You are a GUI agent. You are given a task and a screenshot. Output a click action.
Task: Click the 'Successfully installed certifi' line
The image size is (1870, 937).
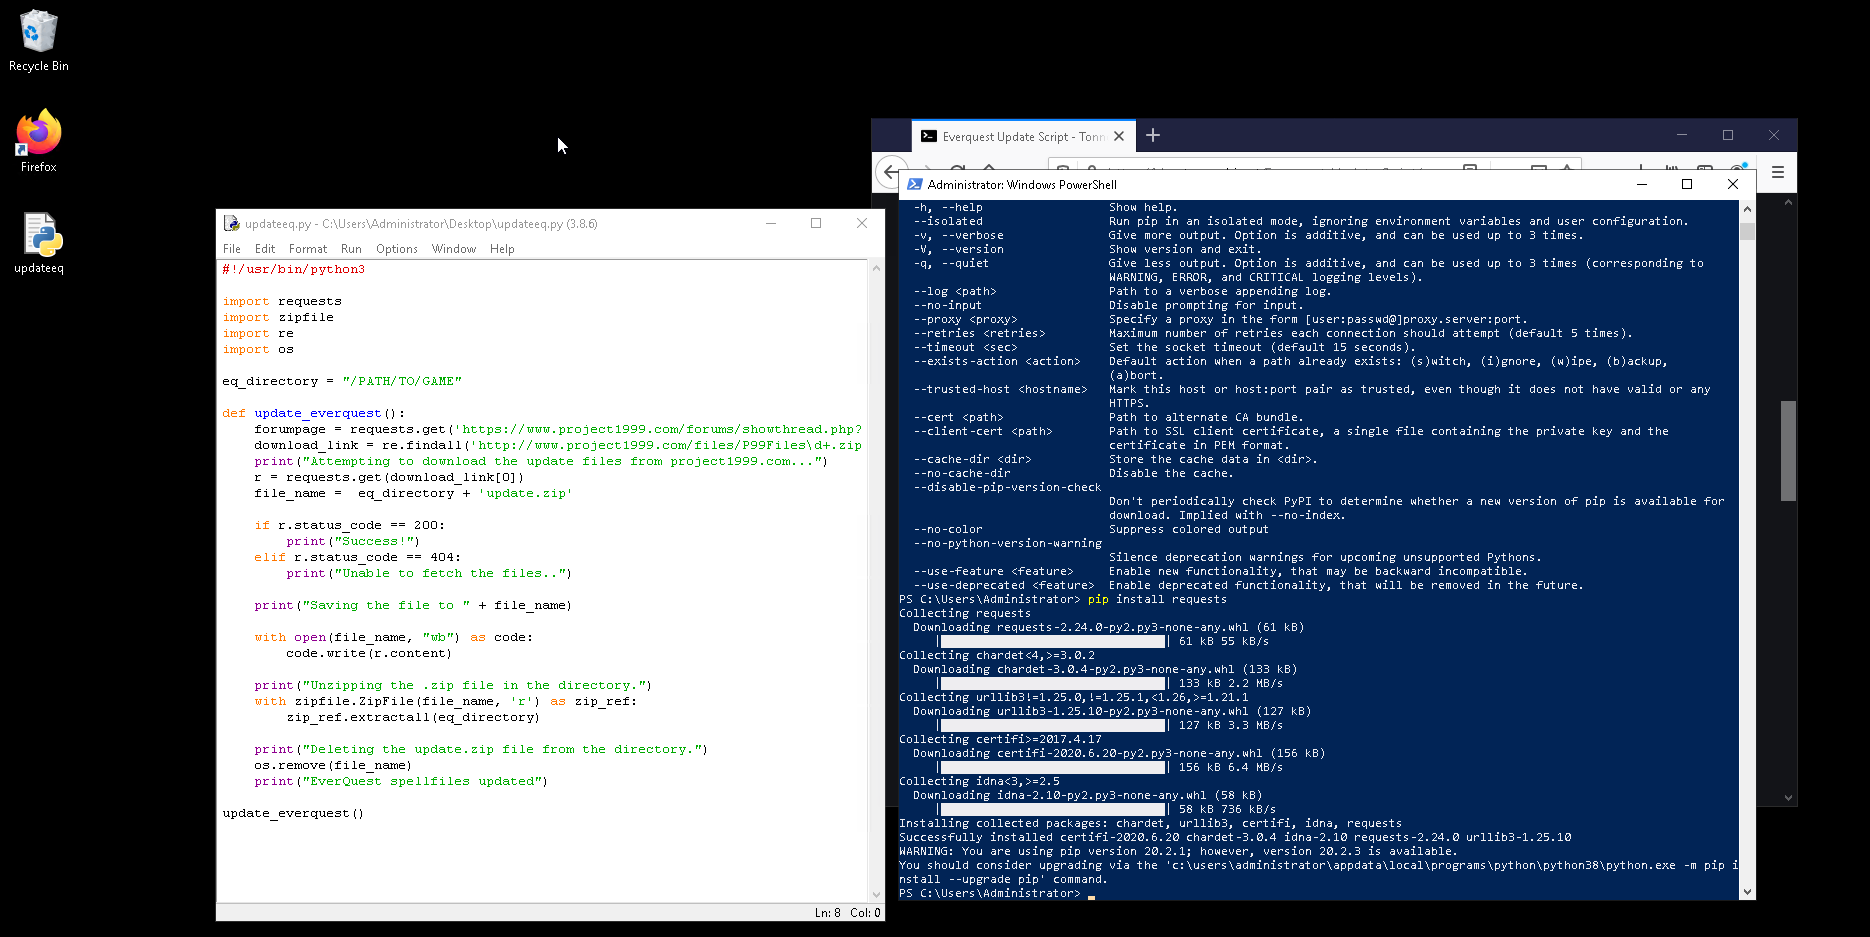coord(1235,838)
